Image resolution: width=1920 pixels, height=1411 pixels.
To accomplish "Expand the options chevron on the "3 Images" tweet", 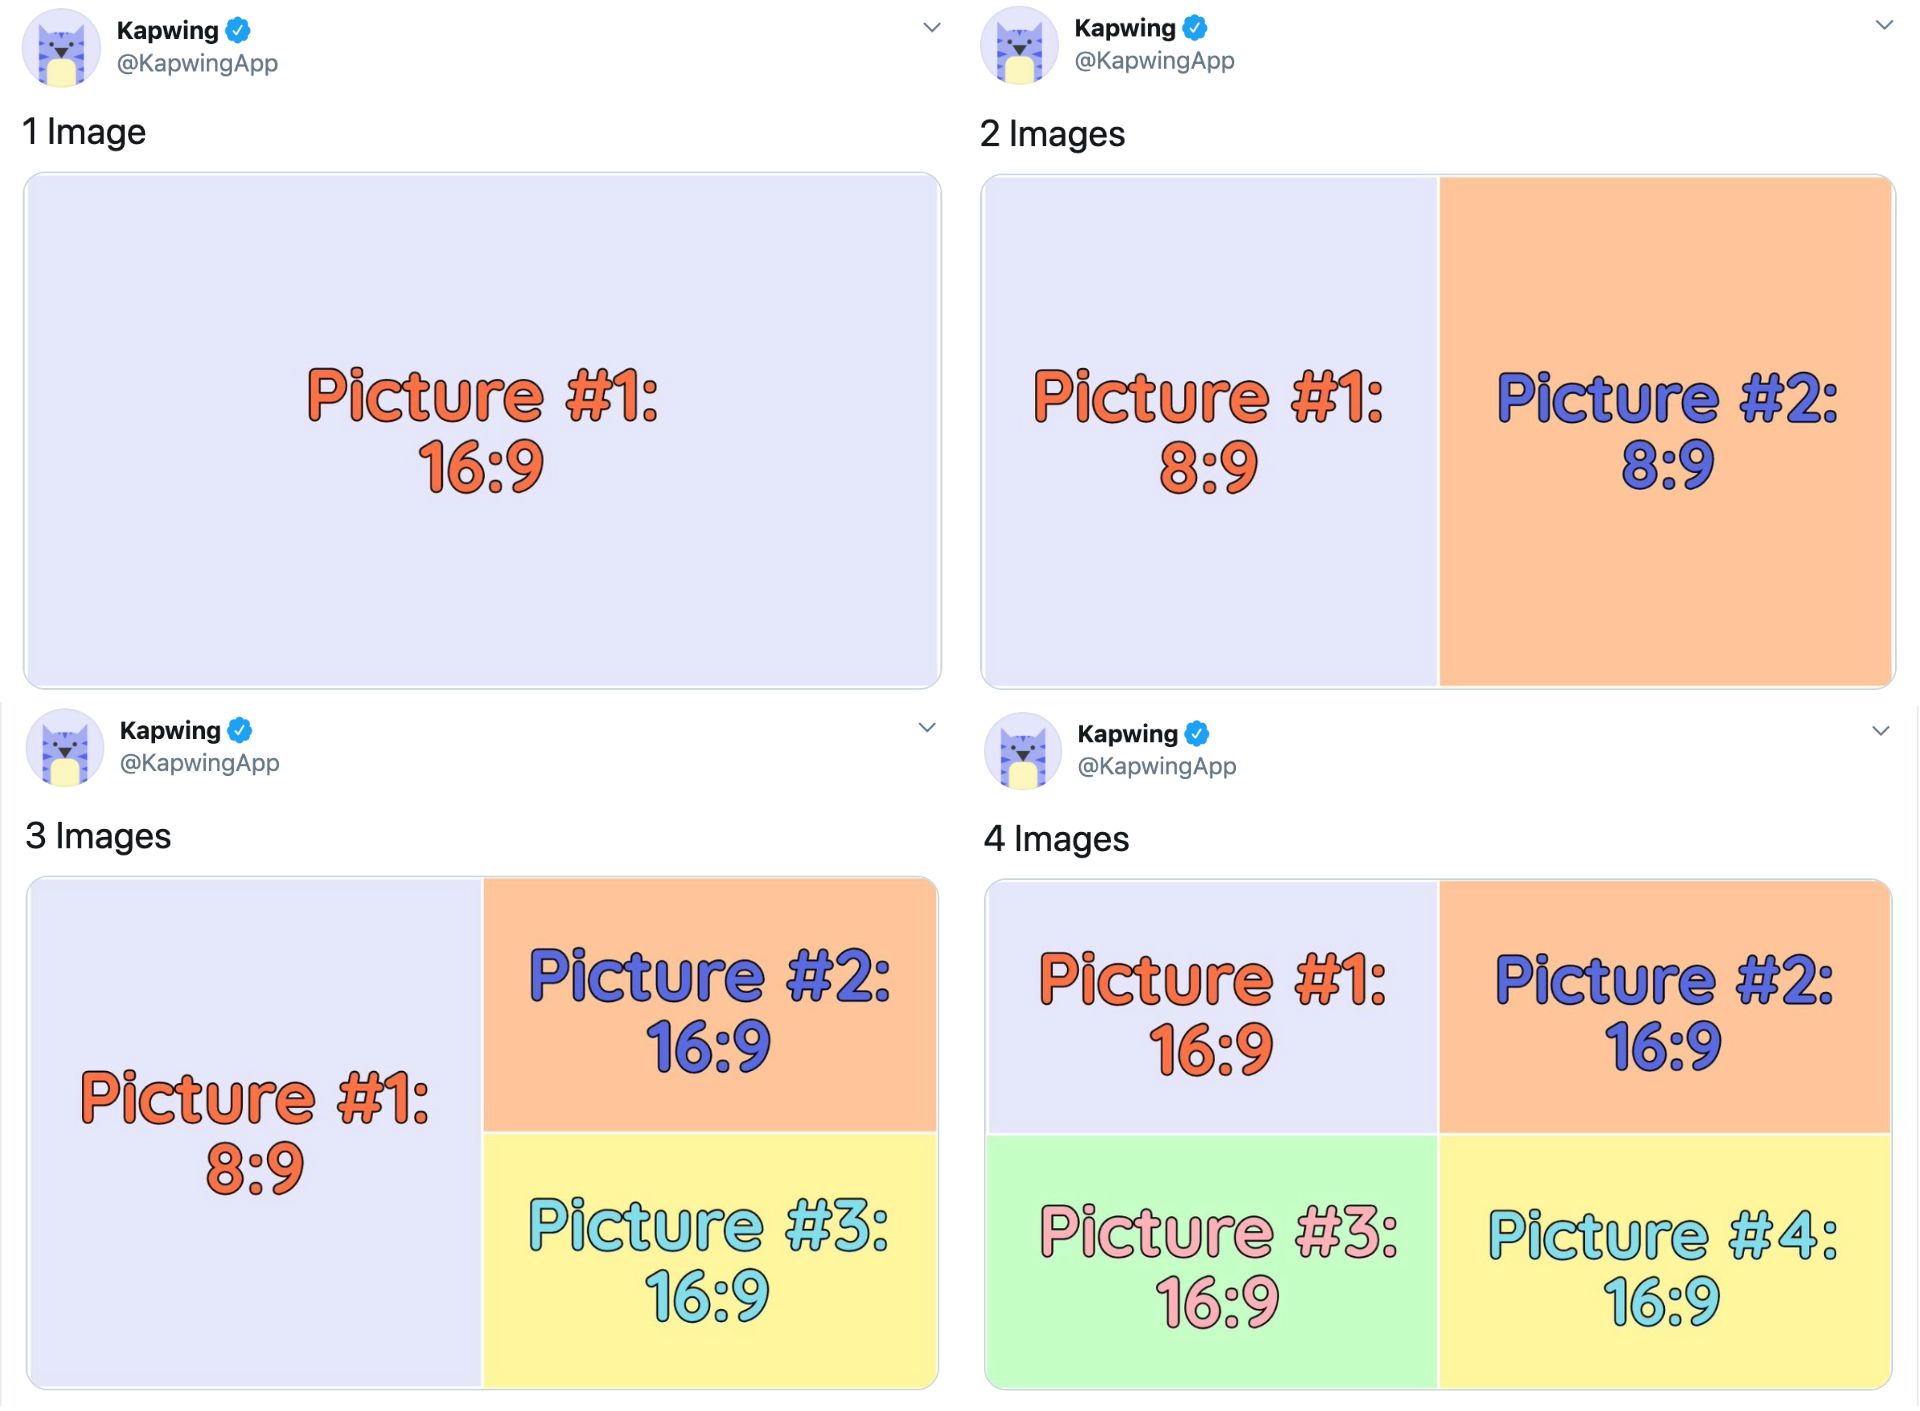I will (927, 728).
